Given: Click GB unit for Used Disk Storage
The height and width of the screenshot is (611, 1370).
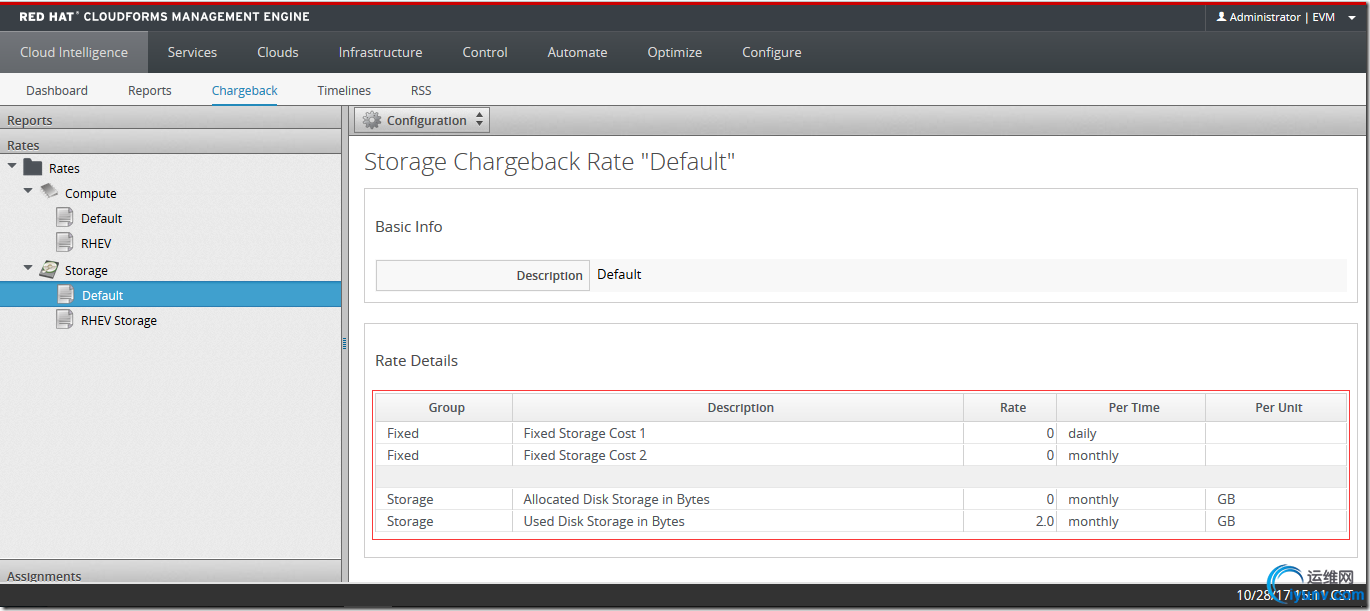Looking at the screenshot, I should pos(1226,521).
